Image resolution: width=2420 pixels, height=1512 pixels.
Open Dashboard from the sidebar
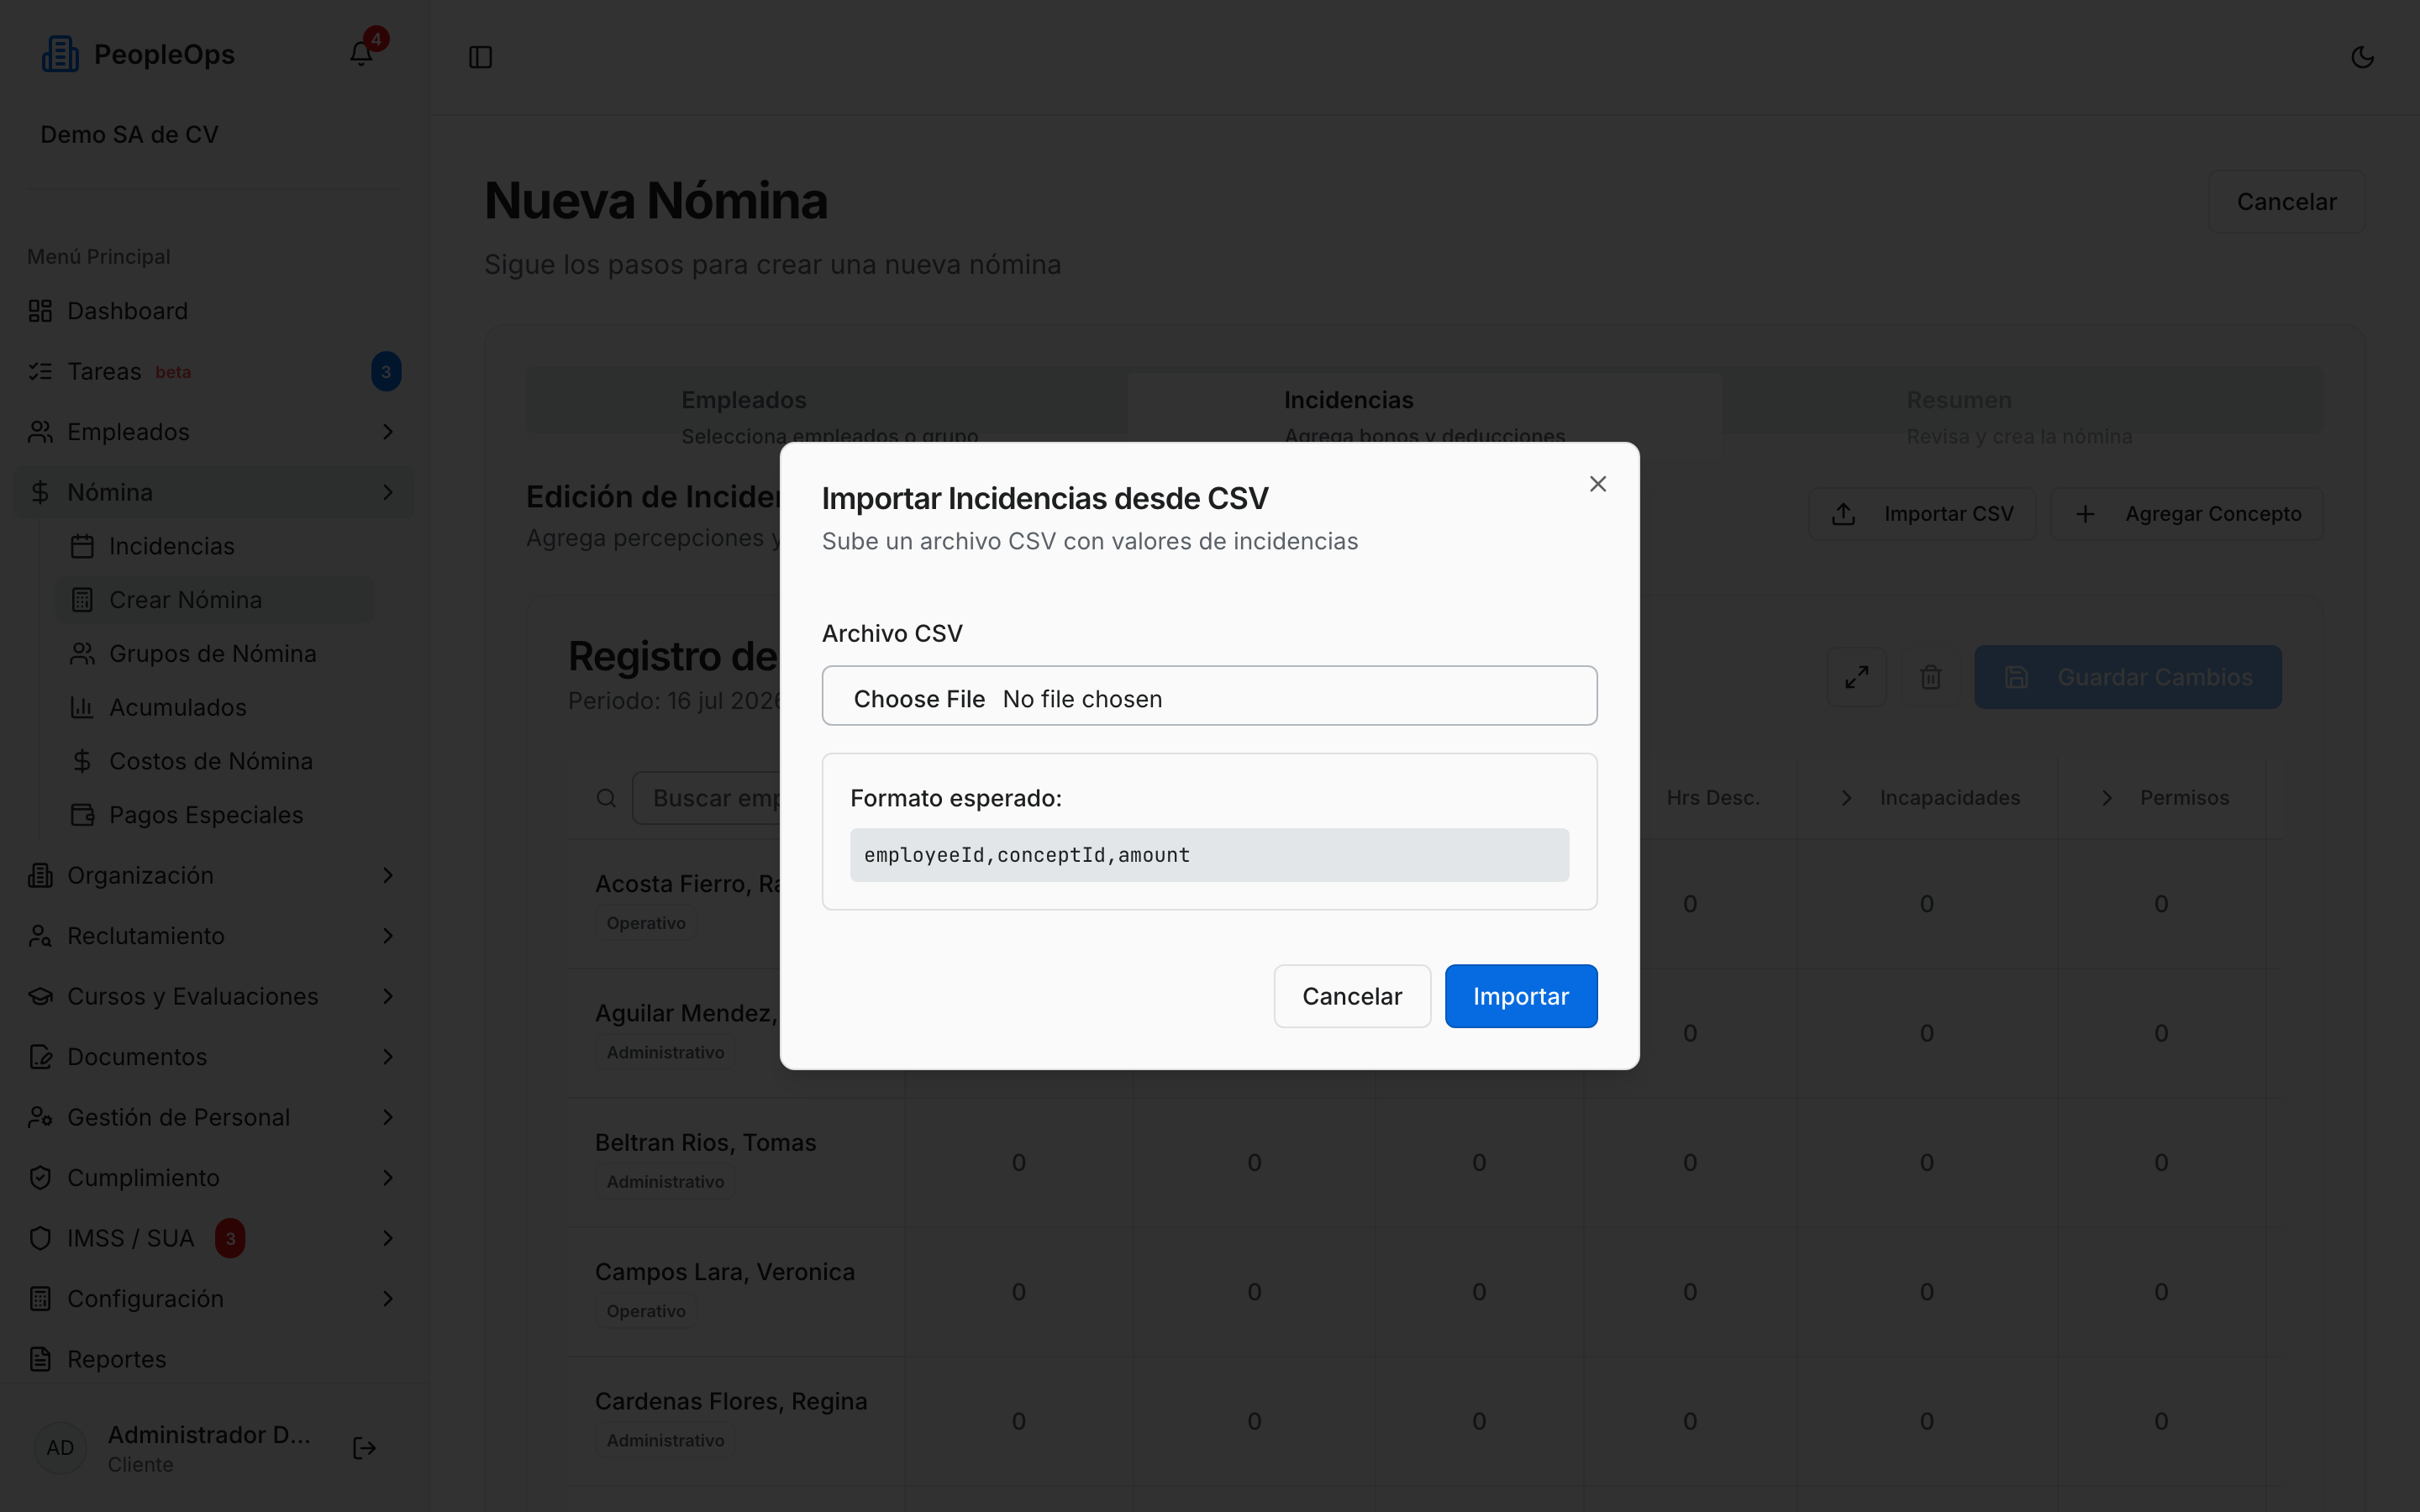(x=127, y=311)
